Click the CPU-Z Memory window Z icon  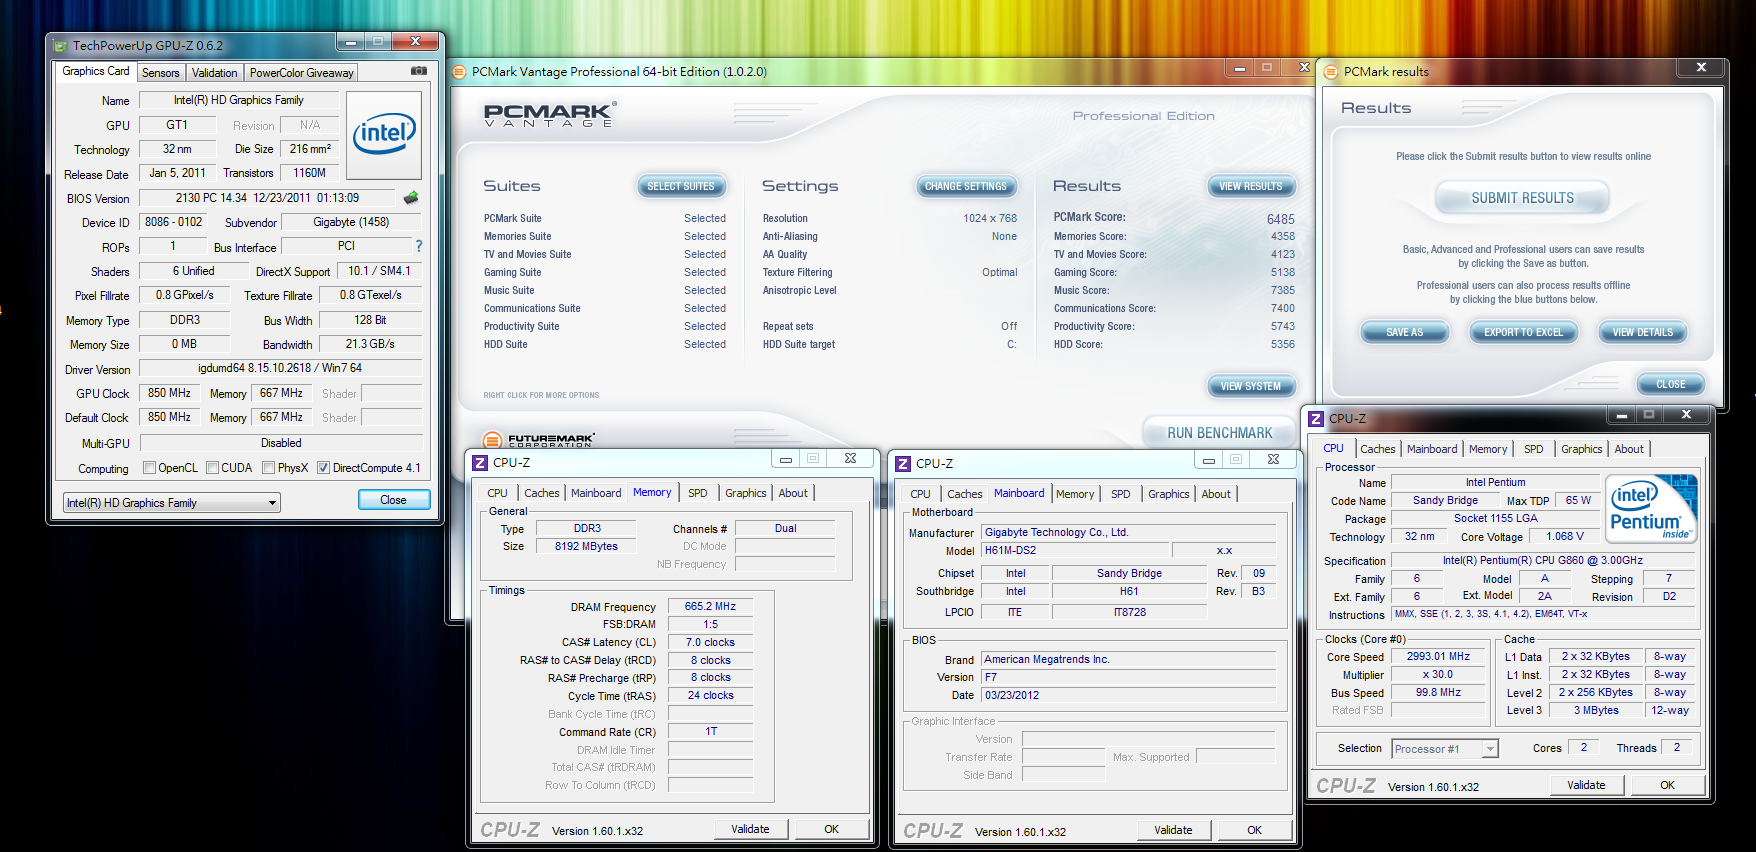click(x=481, y=462)
